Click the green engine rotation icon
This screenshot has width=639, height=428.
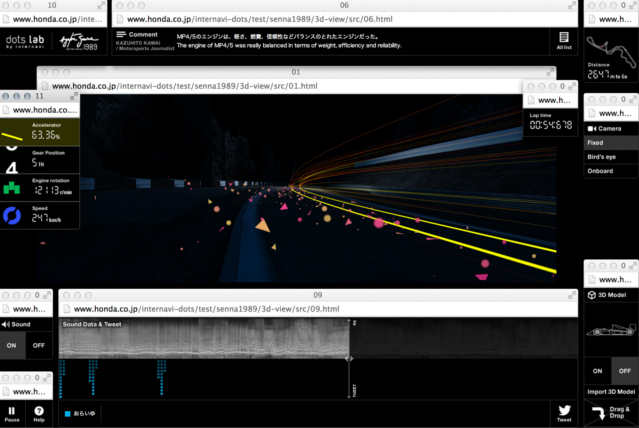coord(12,188)
